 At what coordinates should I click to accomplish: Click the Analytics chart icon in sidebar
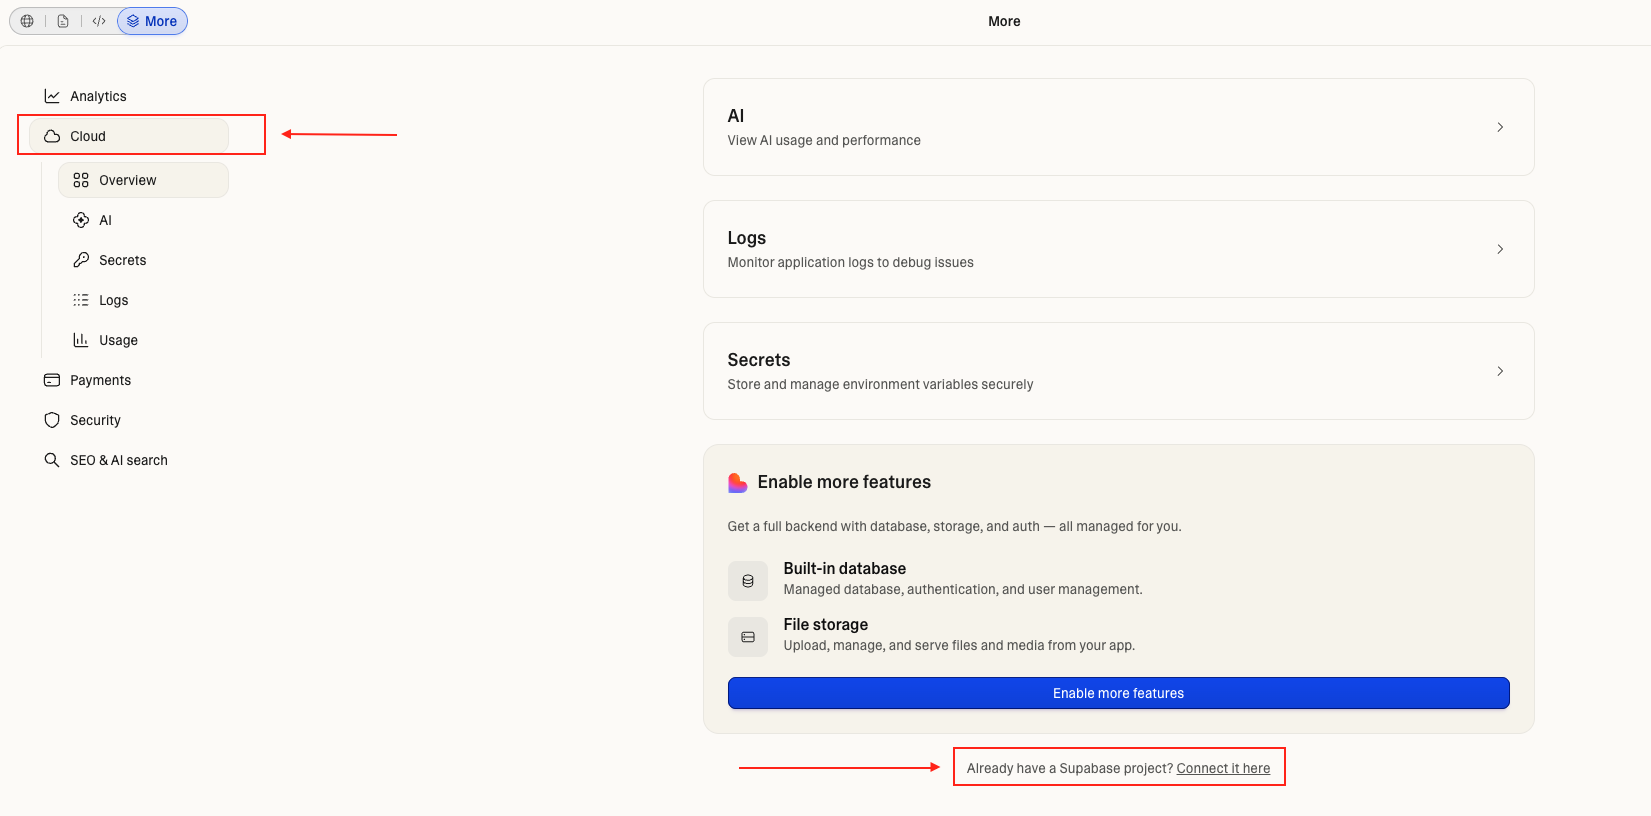tap(52, 96)
